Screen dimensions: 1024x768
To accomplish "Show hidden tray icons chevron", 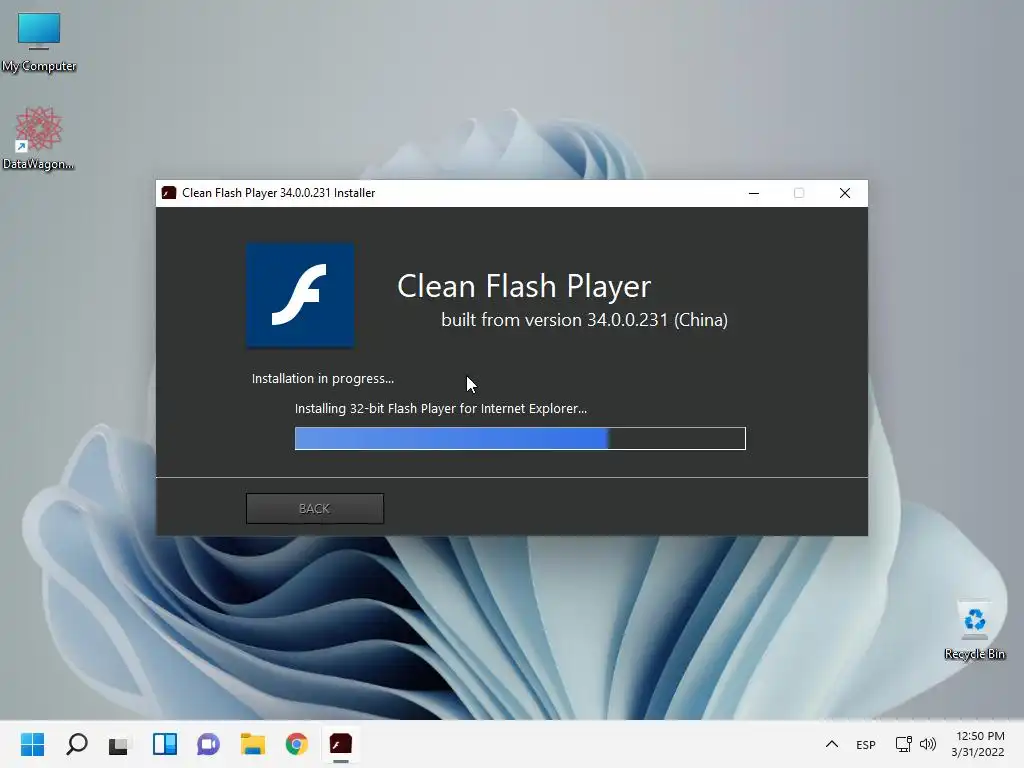I will [x=831, y=744].
